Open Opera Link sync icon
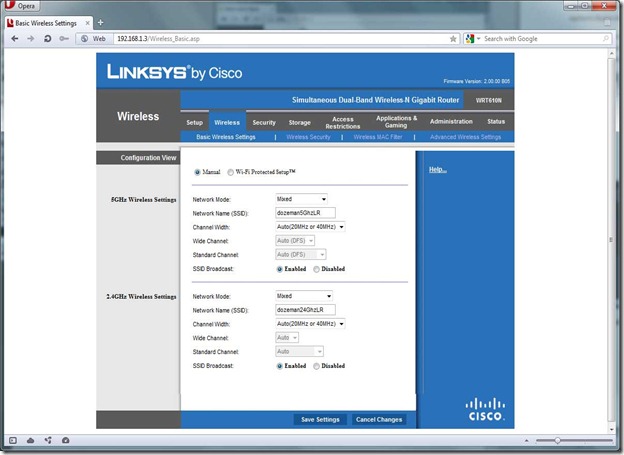This screenshot has height=455, width=624. pyautogui.click(x=48, y=440)
